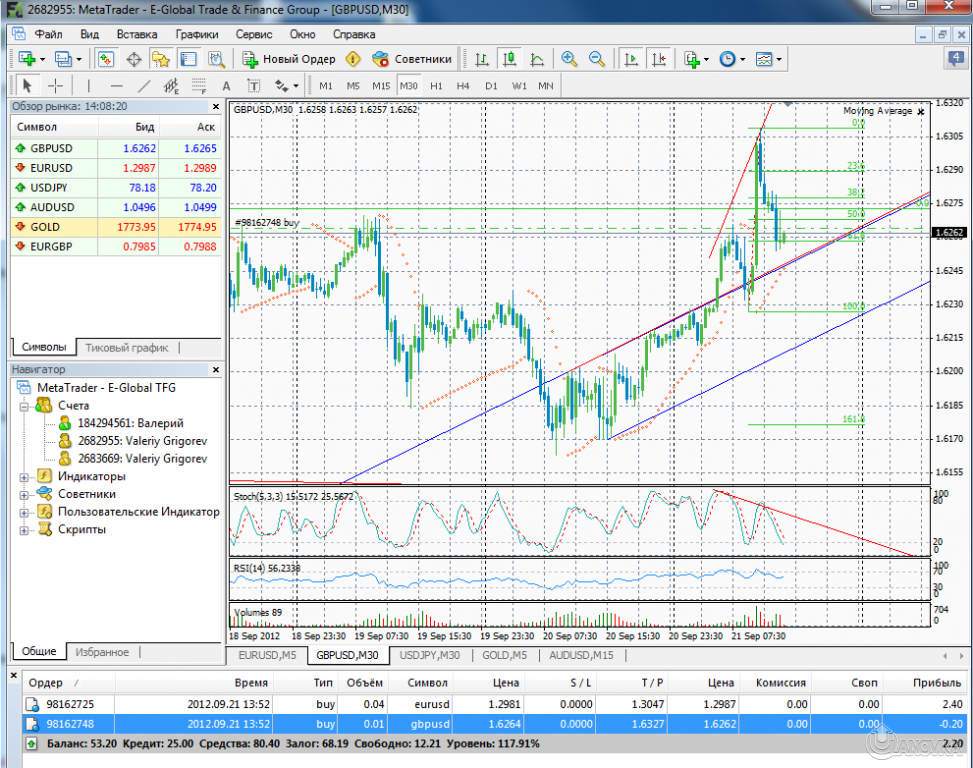Enable the Советники expert advisors toggle
This screenshot has height=768, width=973.
413,60
